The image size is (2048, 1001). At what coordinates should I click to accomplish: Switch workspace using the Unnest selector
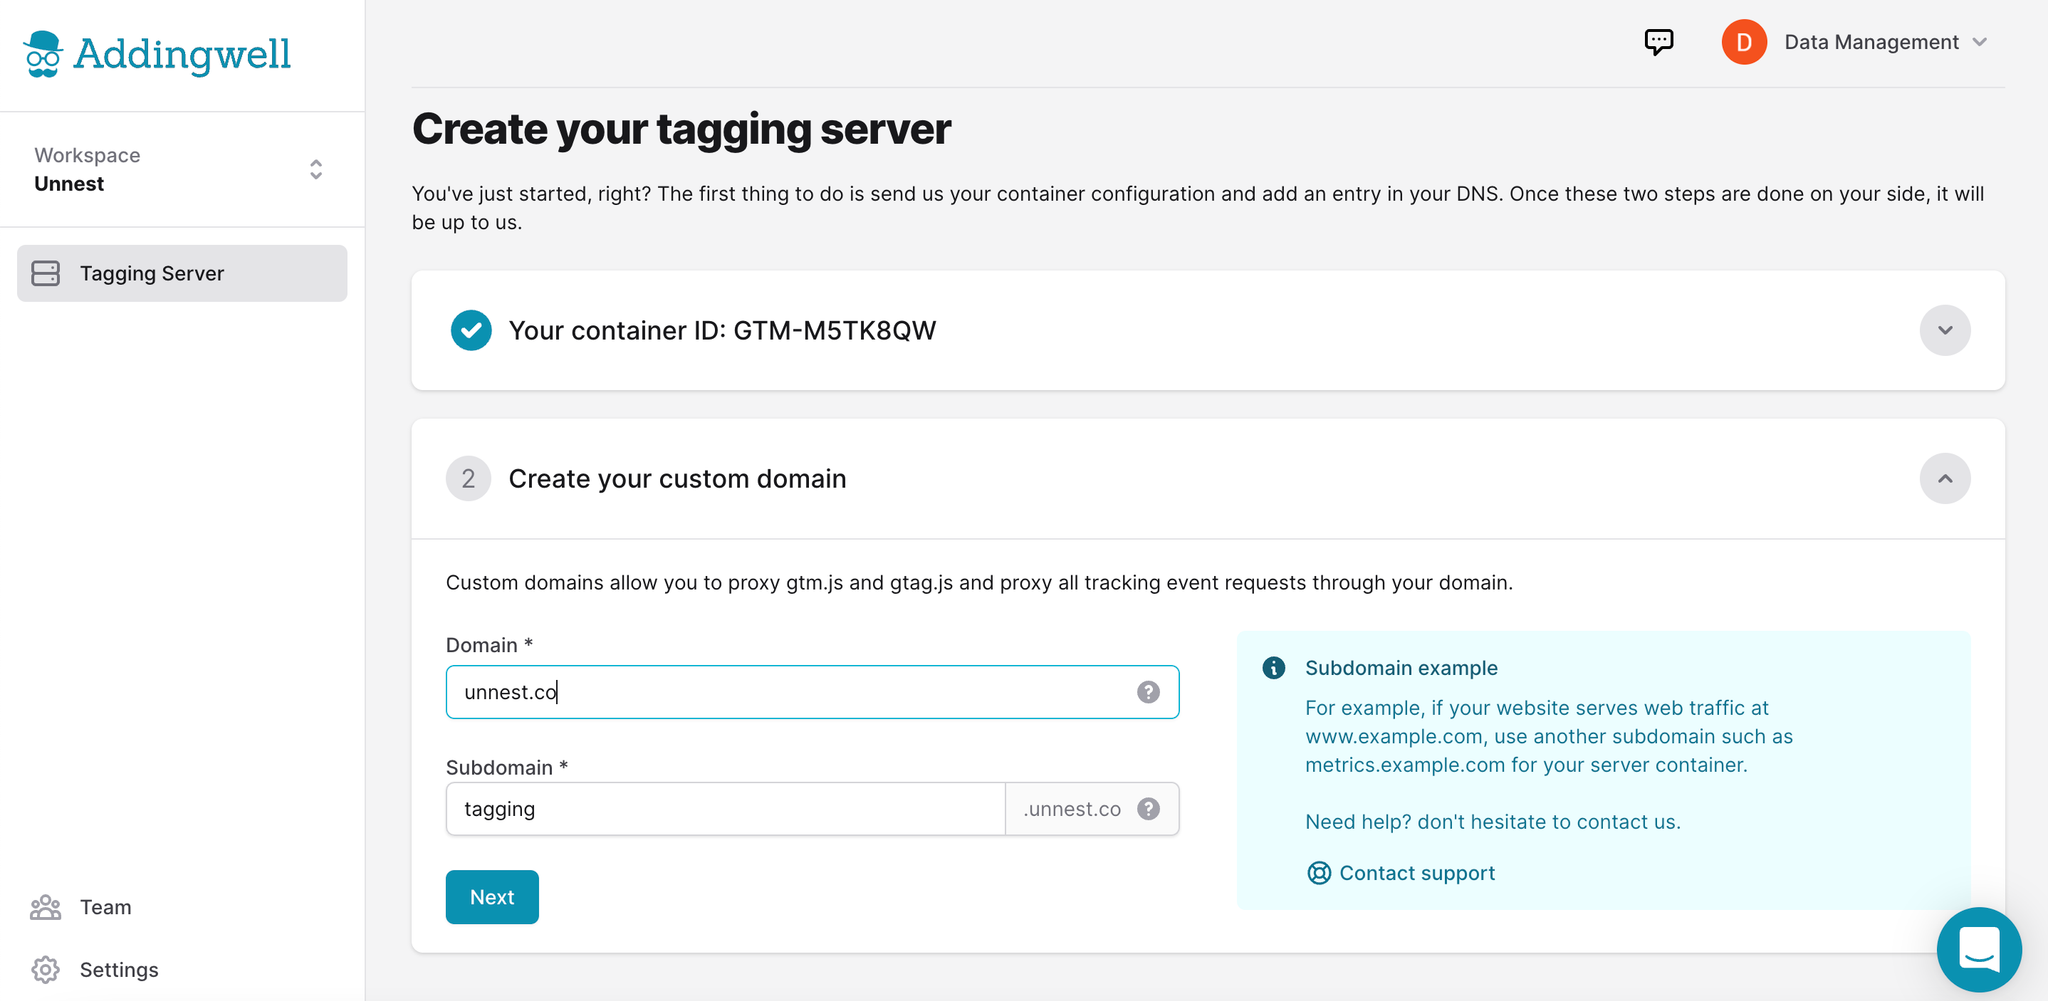tap(181, 169)
